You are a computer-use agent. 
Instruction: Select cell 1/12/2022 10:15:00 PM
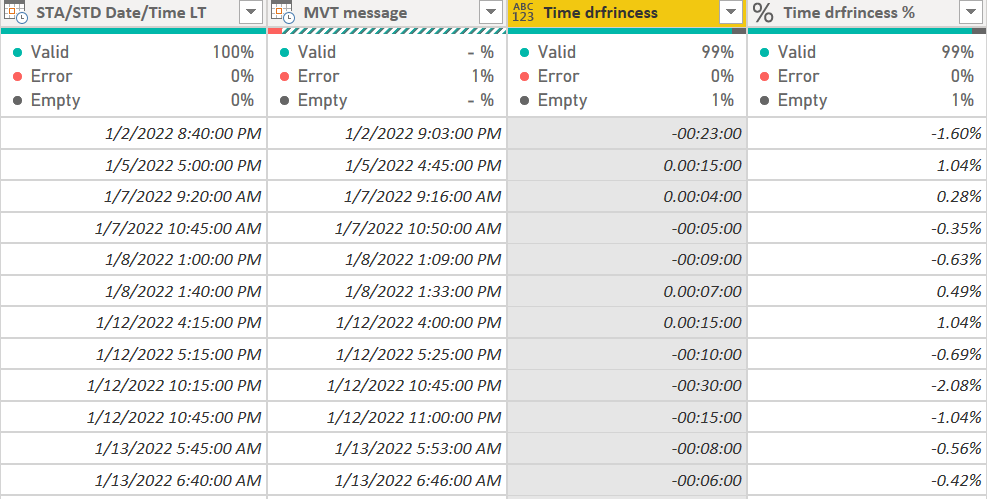(x=133, y=385)
